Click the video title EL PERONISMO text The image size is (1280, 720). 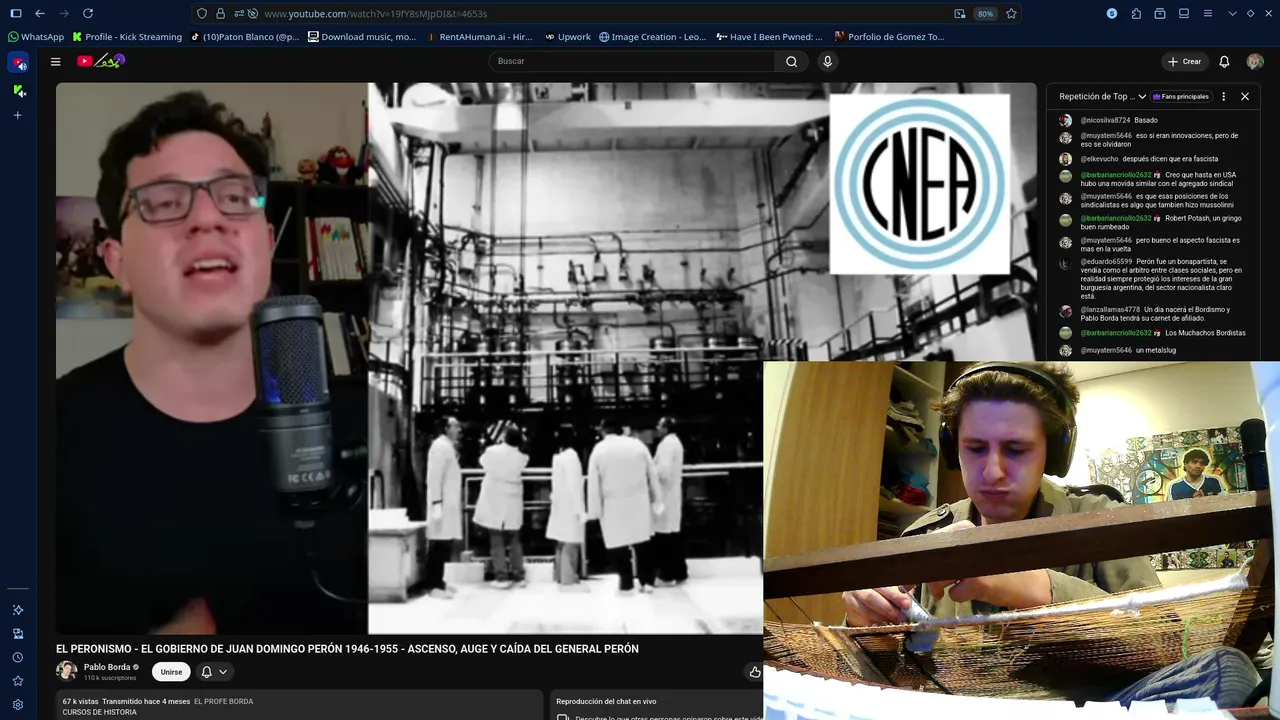(x=347, y=649)
